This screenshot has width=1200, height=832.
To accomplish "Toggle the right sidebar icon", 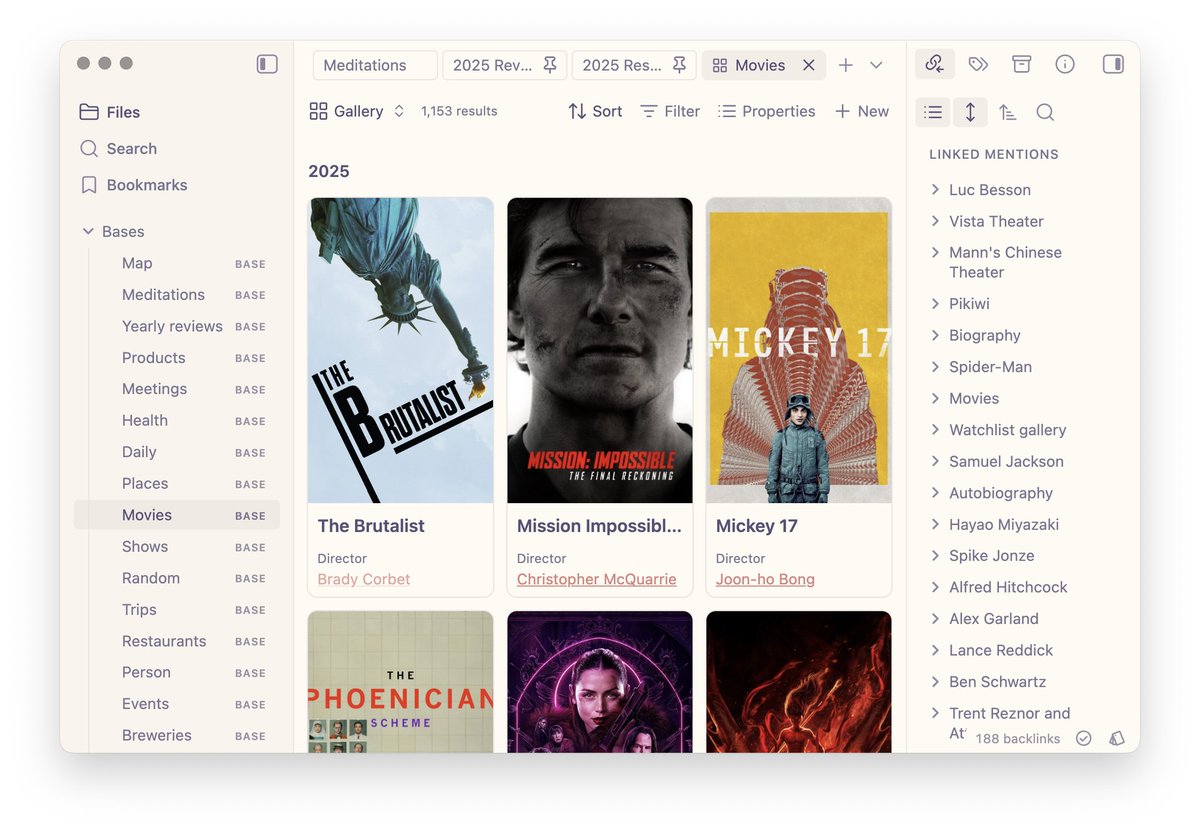I will pyautogui.click(x=1113, y=64).
